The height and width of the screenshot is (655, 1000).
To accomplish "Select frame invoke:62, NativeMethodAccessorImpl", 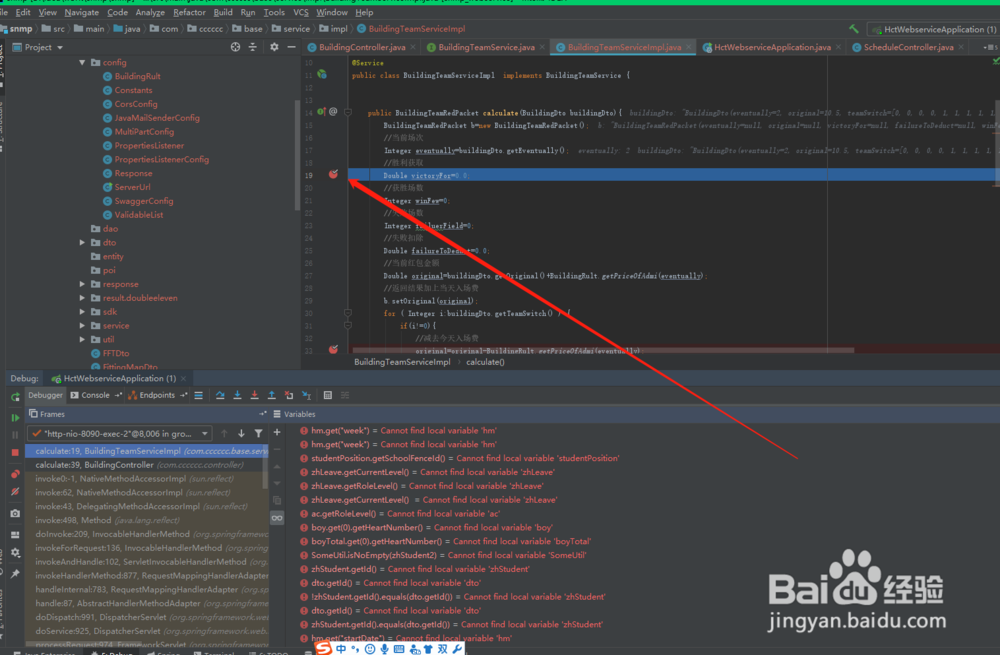I will click(147, 492).
